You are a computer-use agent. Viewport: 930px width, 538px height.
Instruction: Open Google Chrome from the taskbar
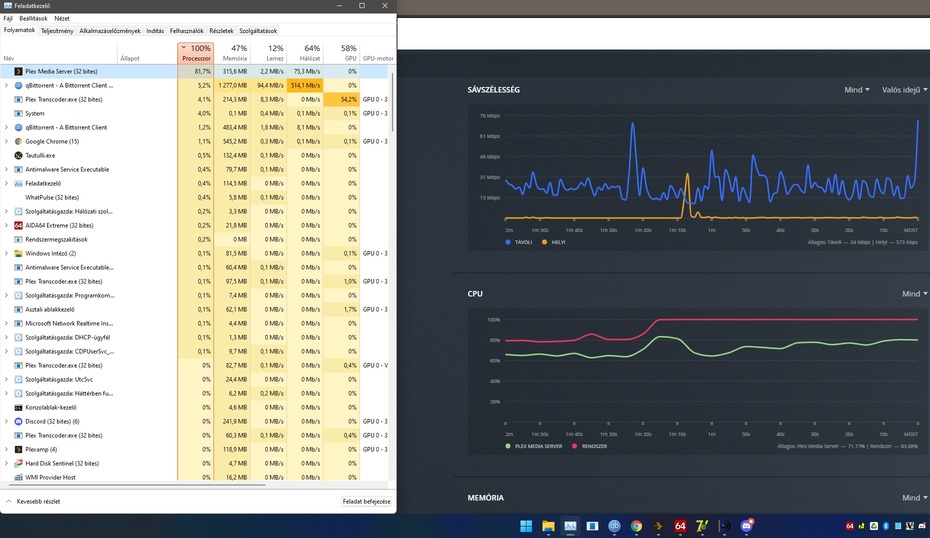point(636,526)
